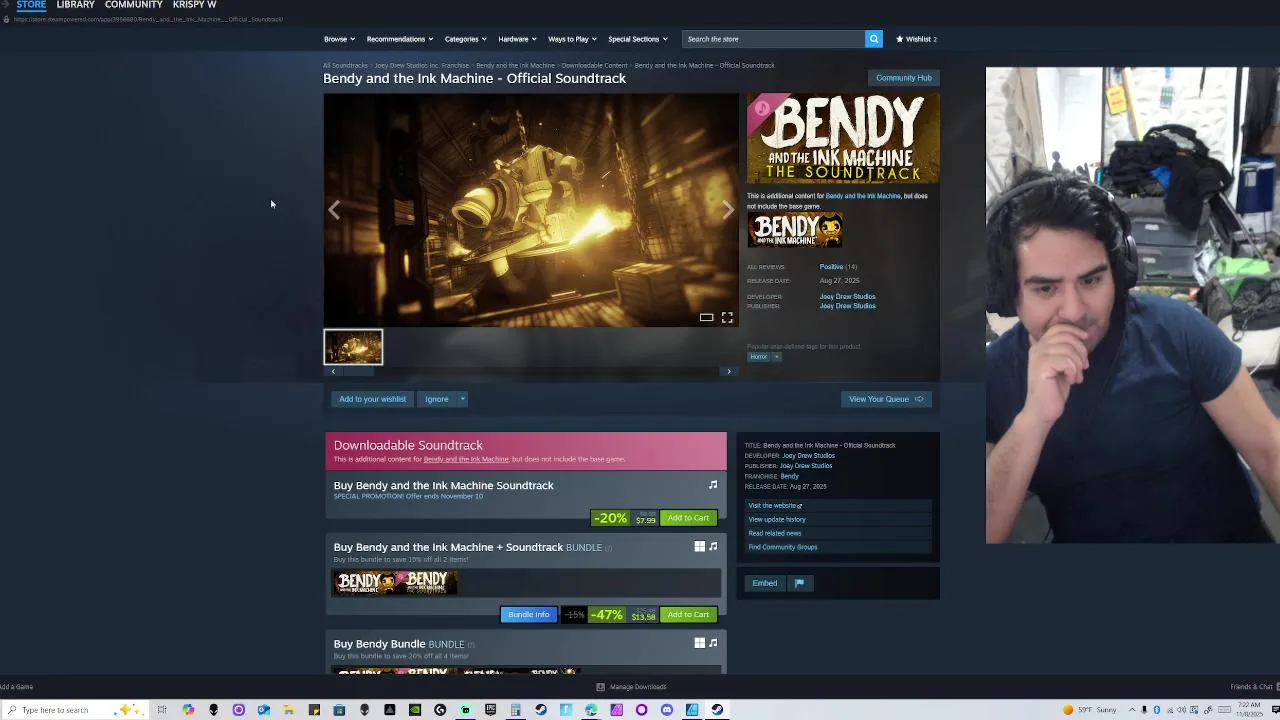The height and width of the screenshot is (720, 1280).
Task: Open the COMMUNITY tab
Action: pyautogui.click(x=133, y=5)
